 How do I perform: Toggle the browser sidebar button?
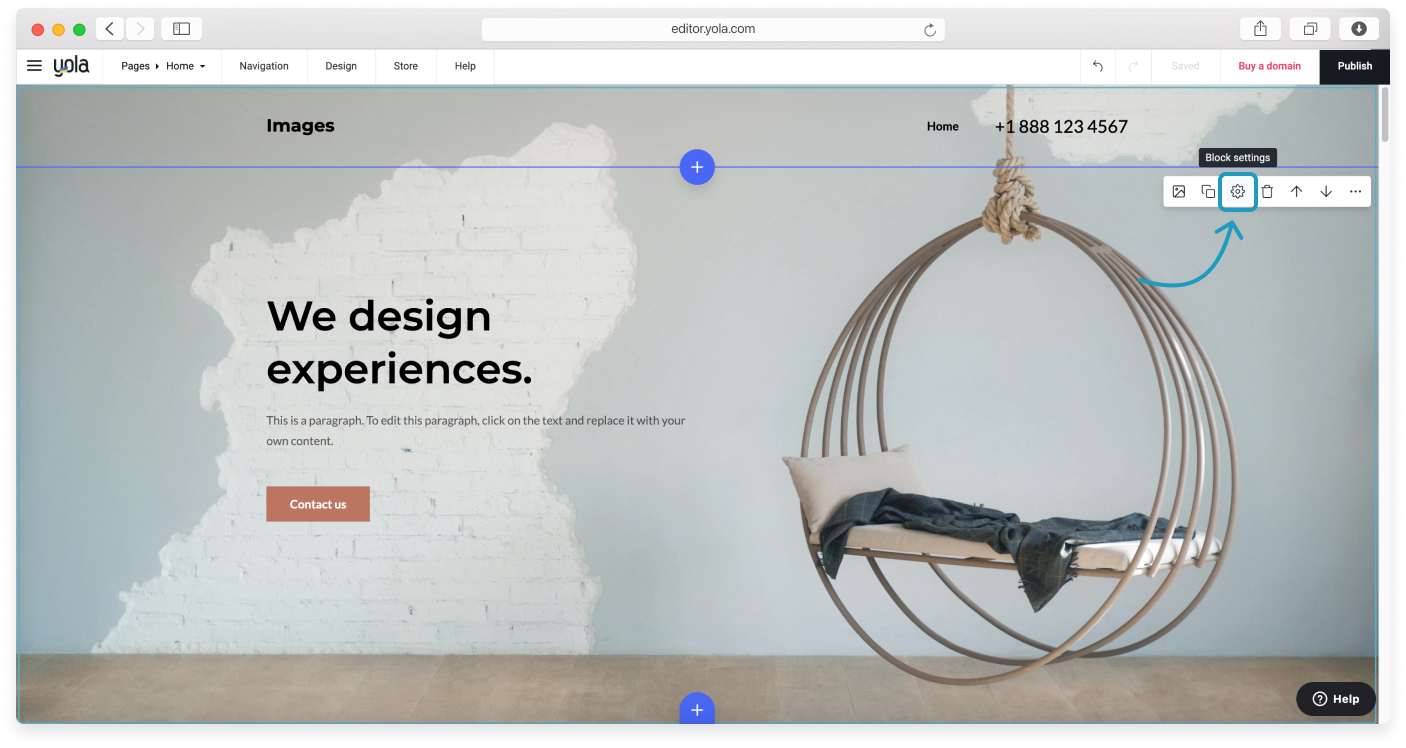181,29
